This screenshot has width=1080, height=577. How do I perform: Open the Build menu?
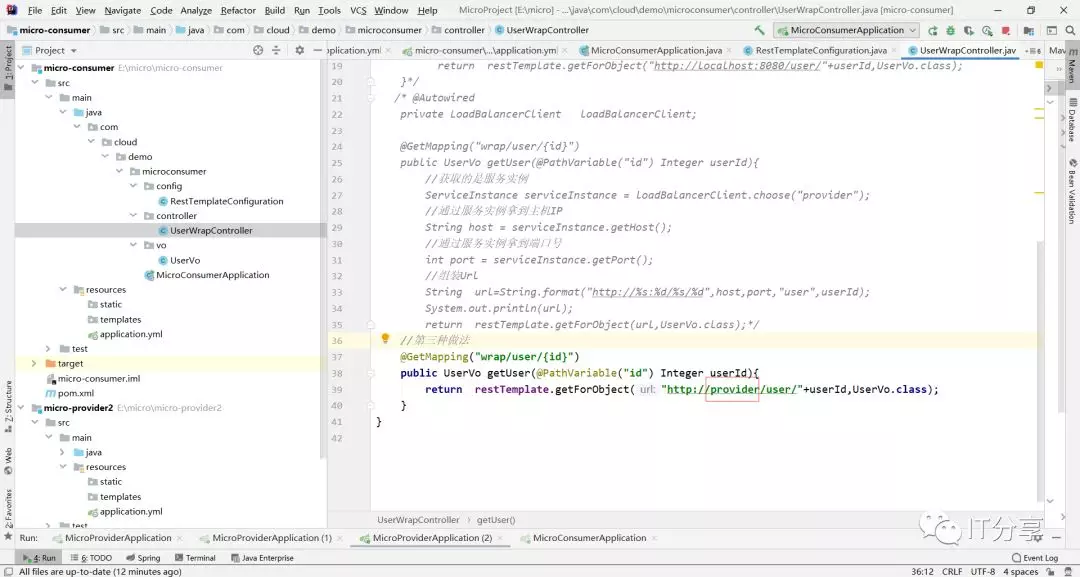pos(275,10)
